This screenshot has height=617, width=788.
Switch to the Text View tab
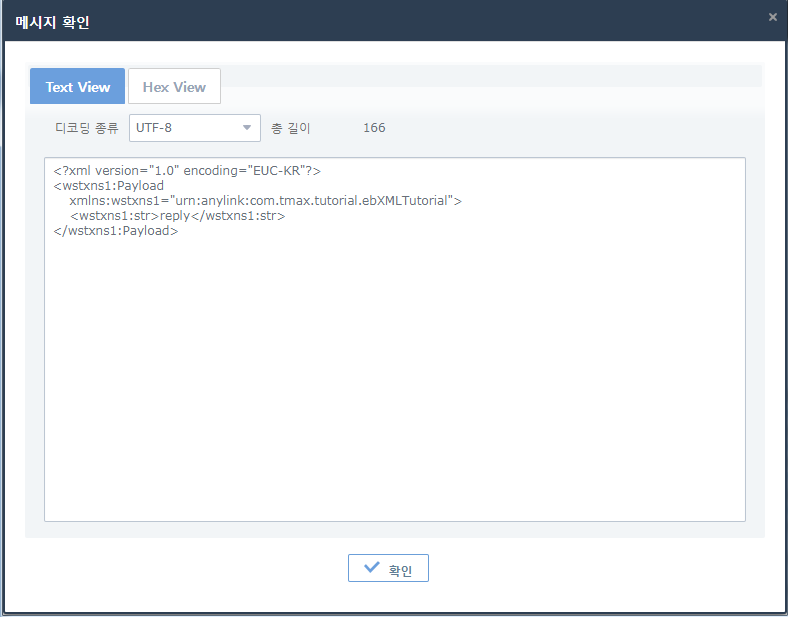point(77,87)
